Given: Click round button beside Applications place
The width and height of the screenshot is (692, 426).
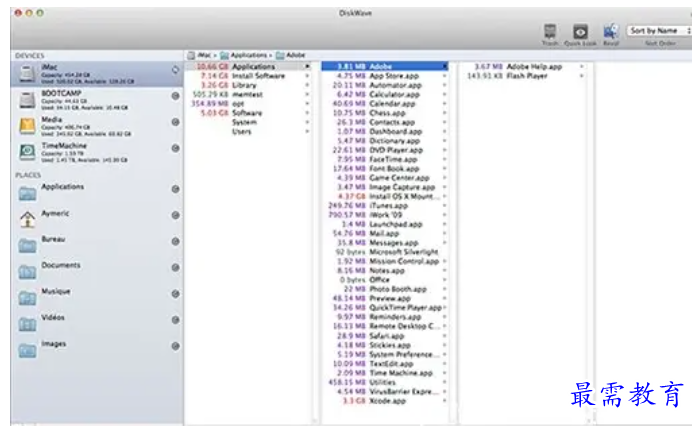Looking at the screenshot, I should [x=175, y=189].
